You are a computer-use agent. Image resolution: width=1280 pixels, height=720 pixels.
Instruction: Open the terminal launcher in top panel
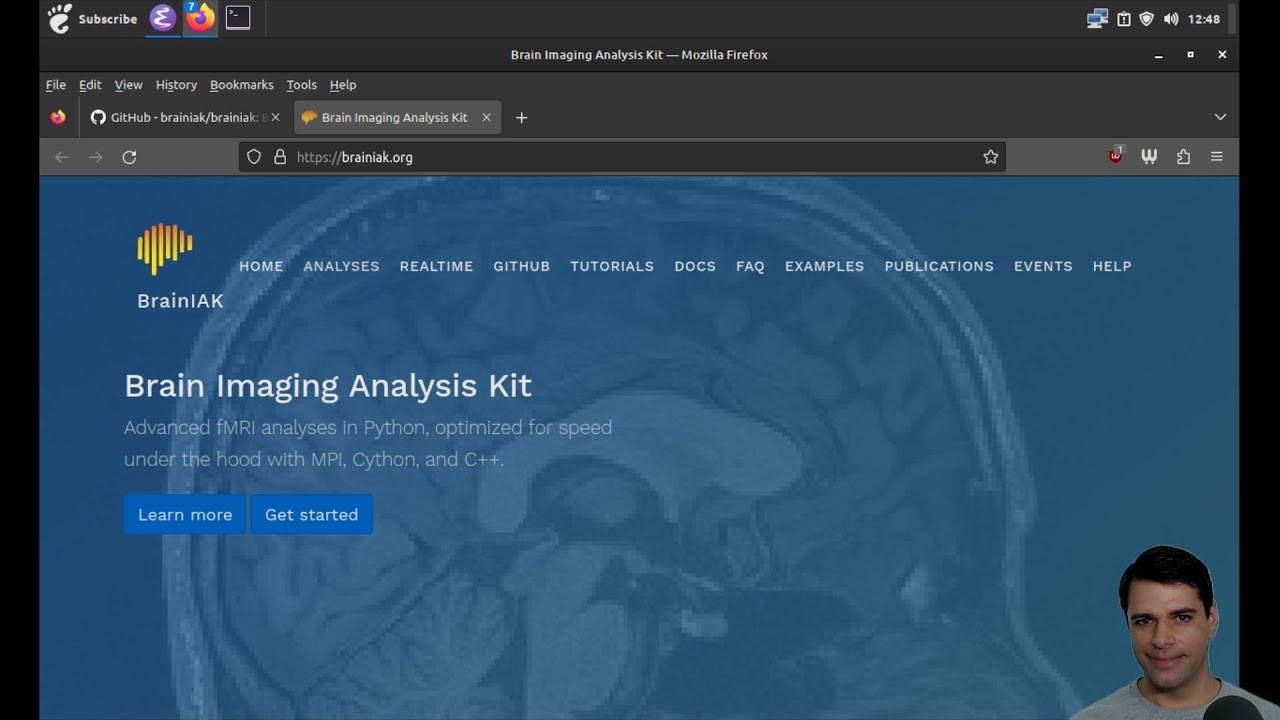(x=237, y=17)
